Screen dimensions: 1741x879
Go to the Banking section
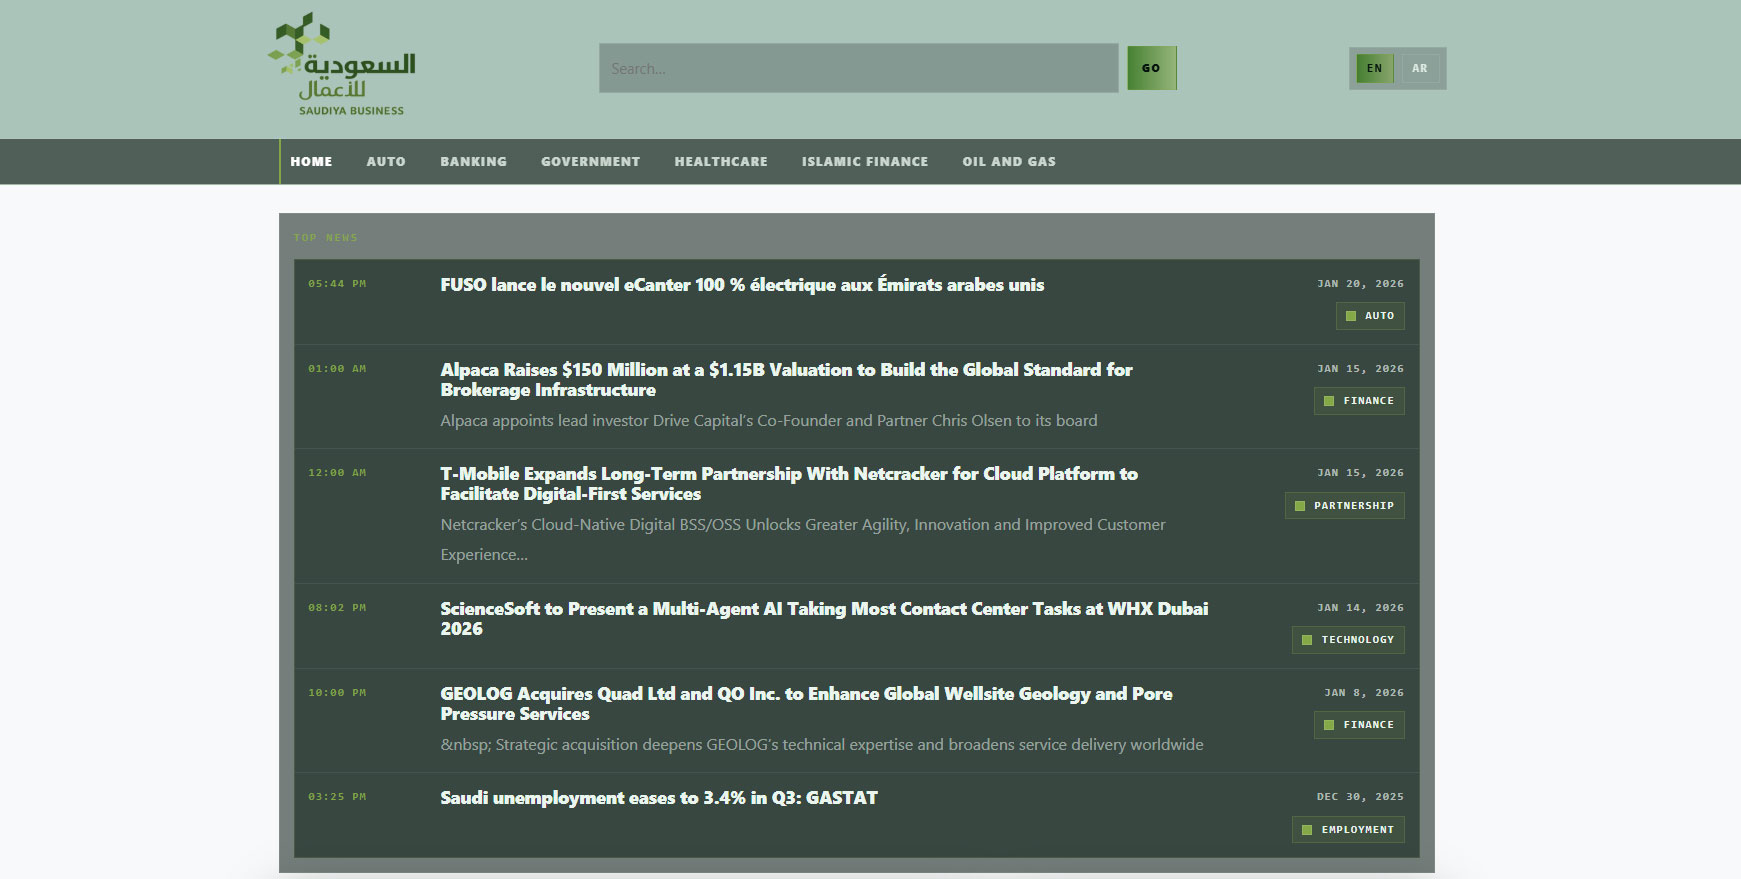(x=473, y=162)
